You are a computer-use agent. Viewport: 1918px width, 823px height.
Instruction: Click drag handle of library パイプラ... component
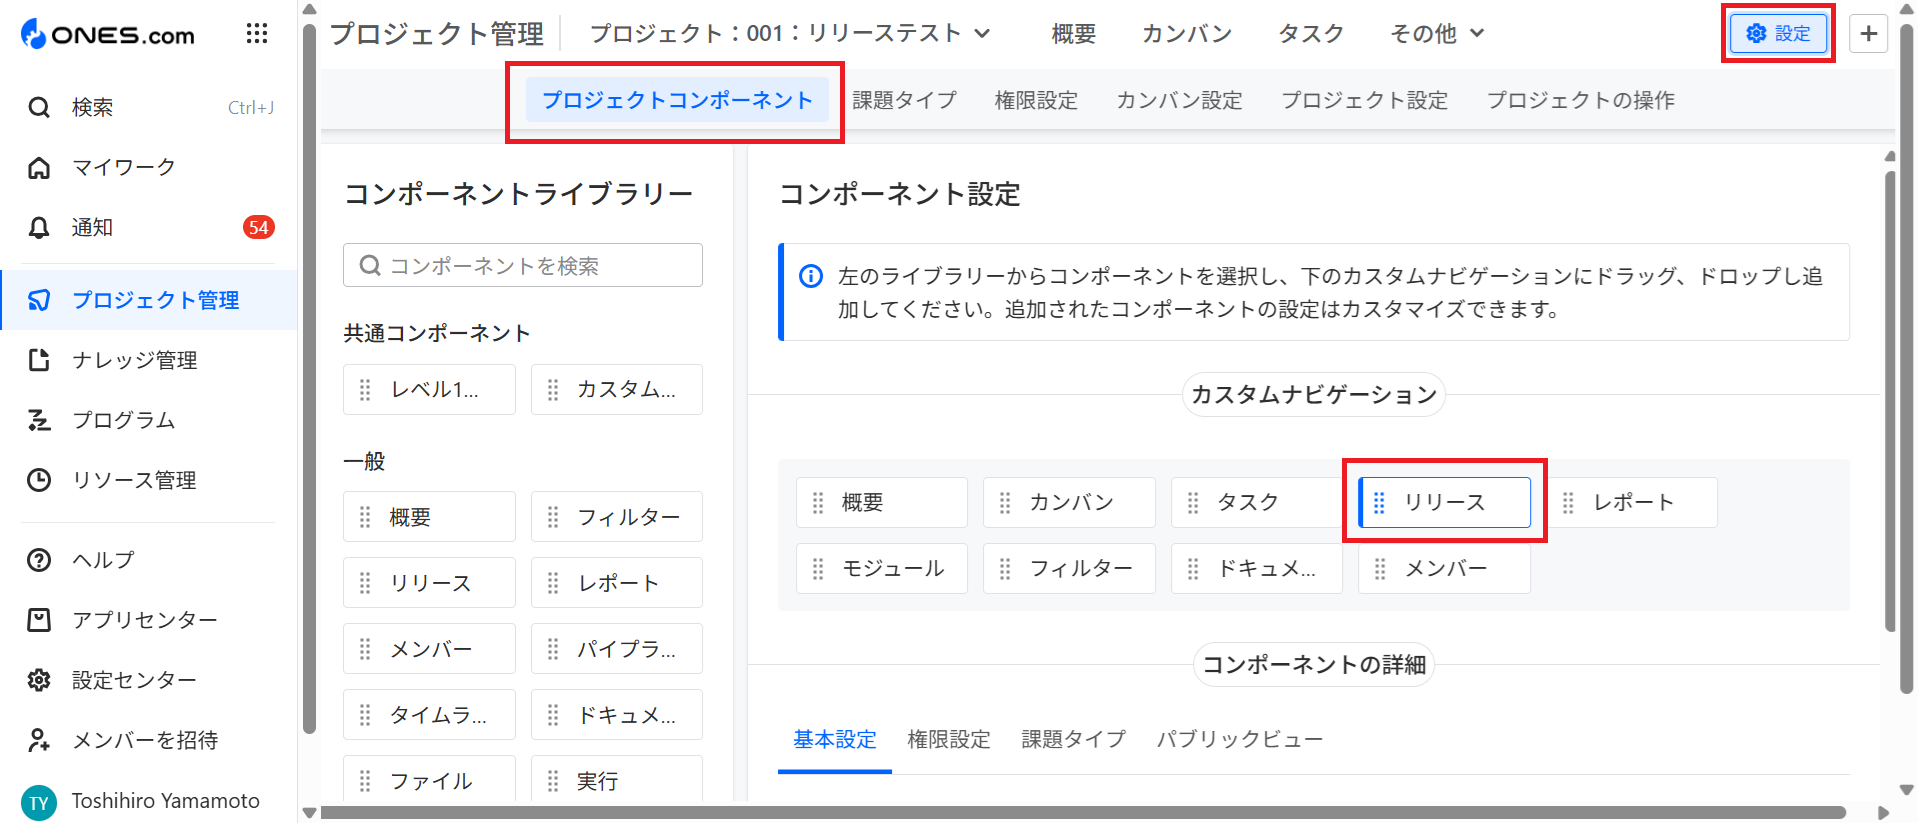click(553, 649)
